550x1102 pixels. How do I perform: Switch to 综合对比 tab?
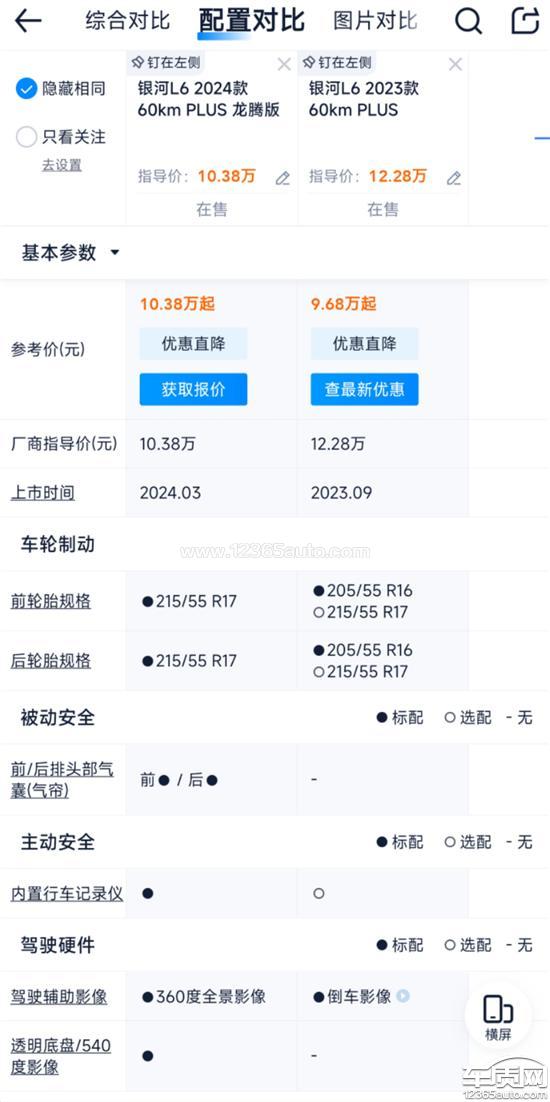point(128,20)
